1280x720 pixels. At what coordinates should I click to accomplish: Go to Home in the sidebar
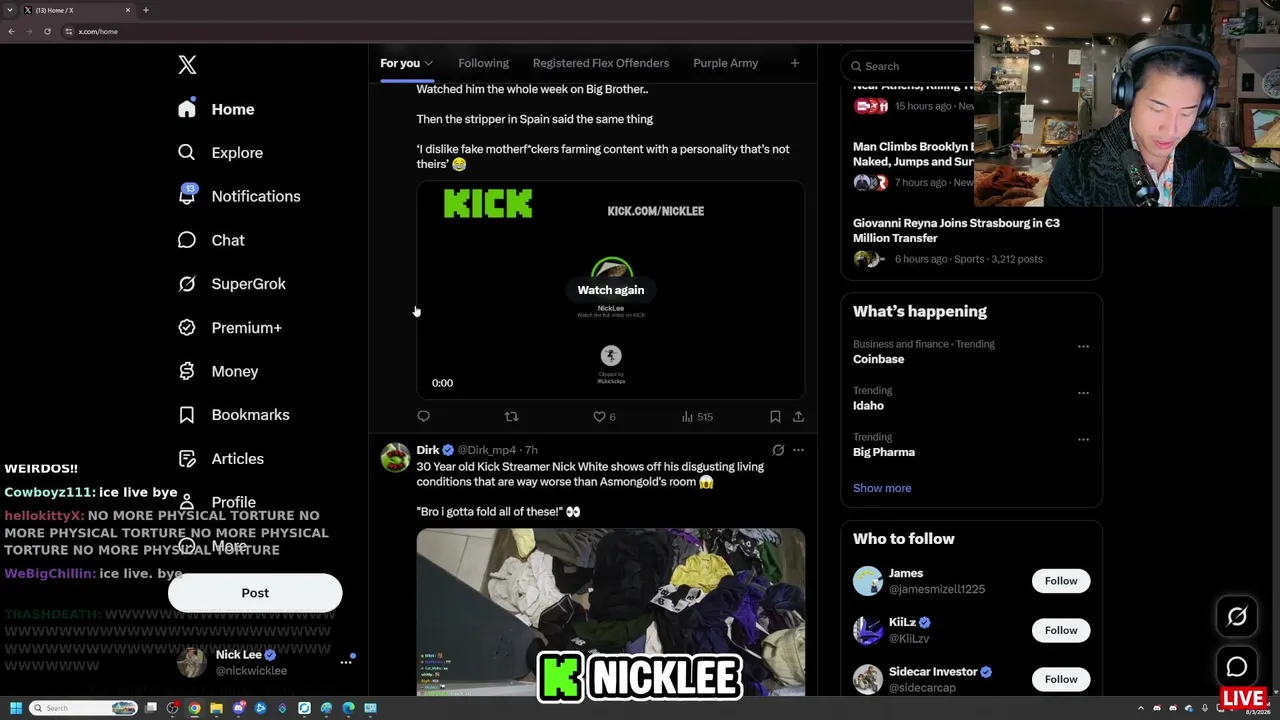[x=216, y=109]
